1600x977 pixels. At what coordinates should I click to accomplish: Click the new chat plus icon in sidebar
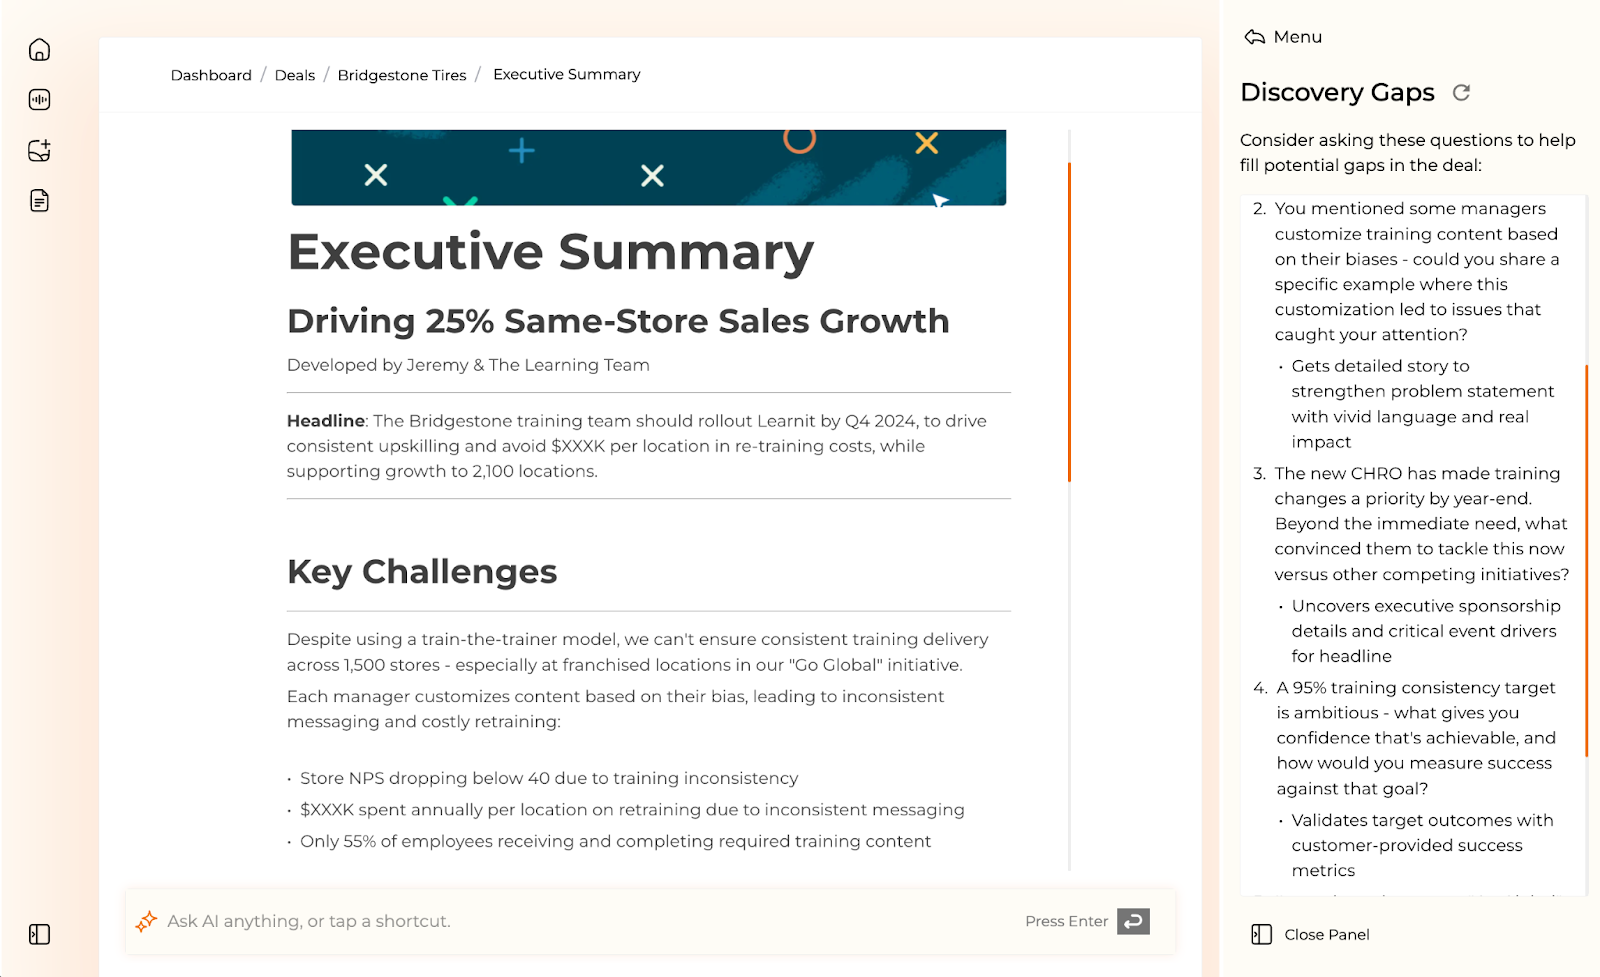coord(40,151)
